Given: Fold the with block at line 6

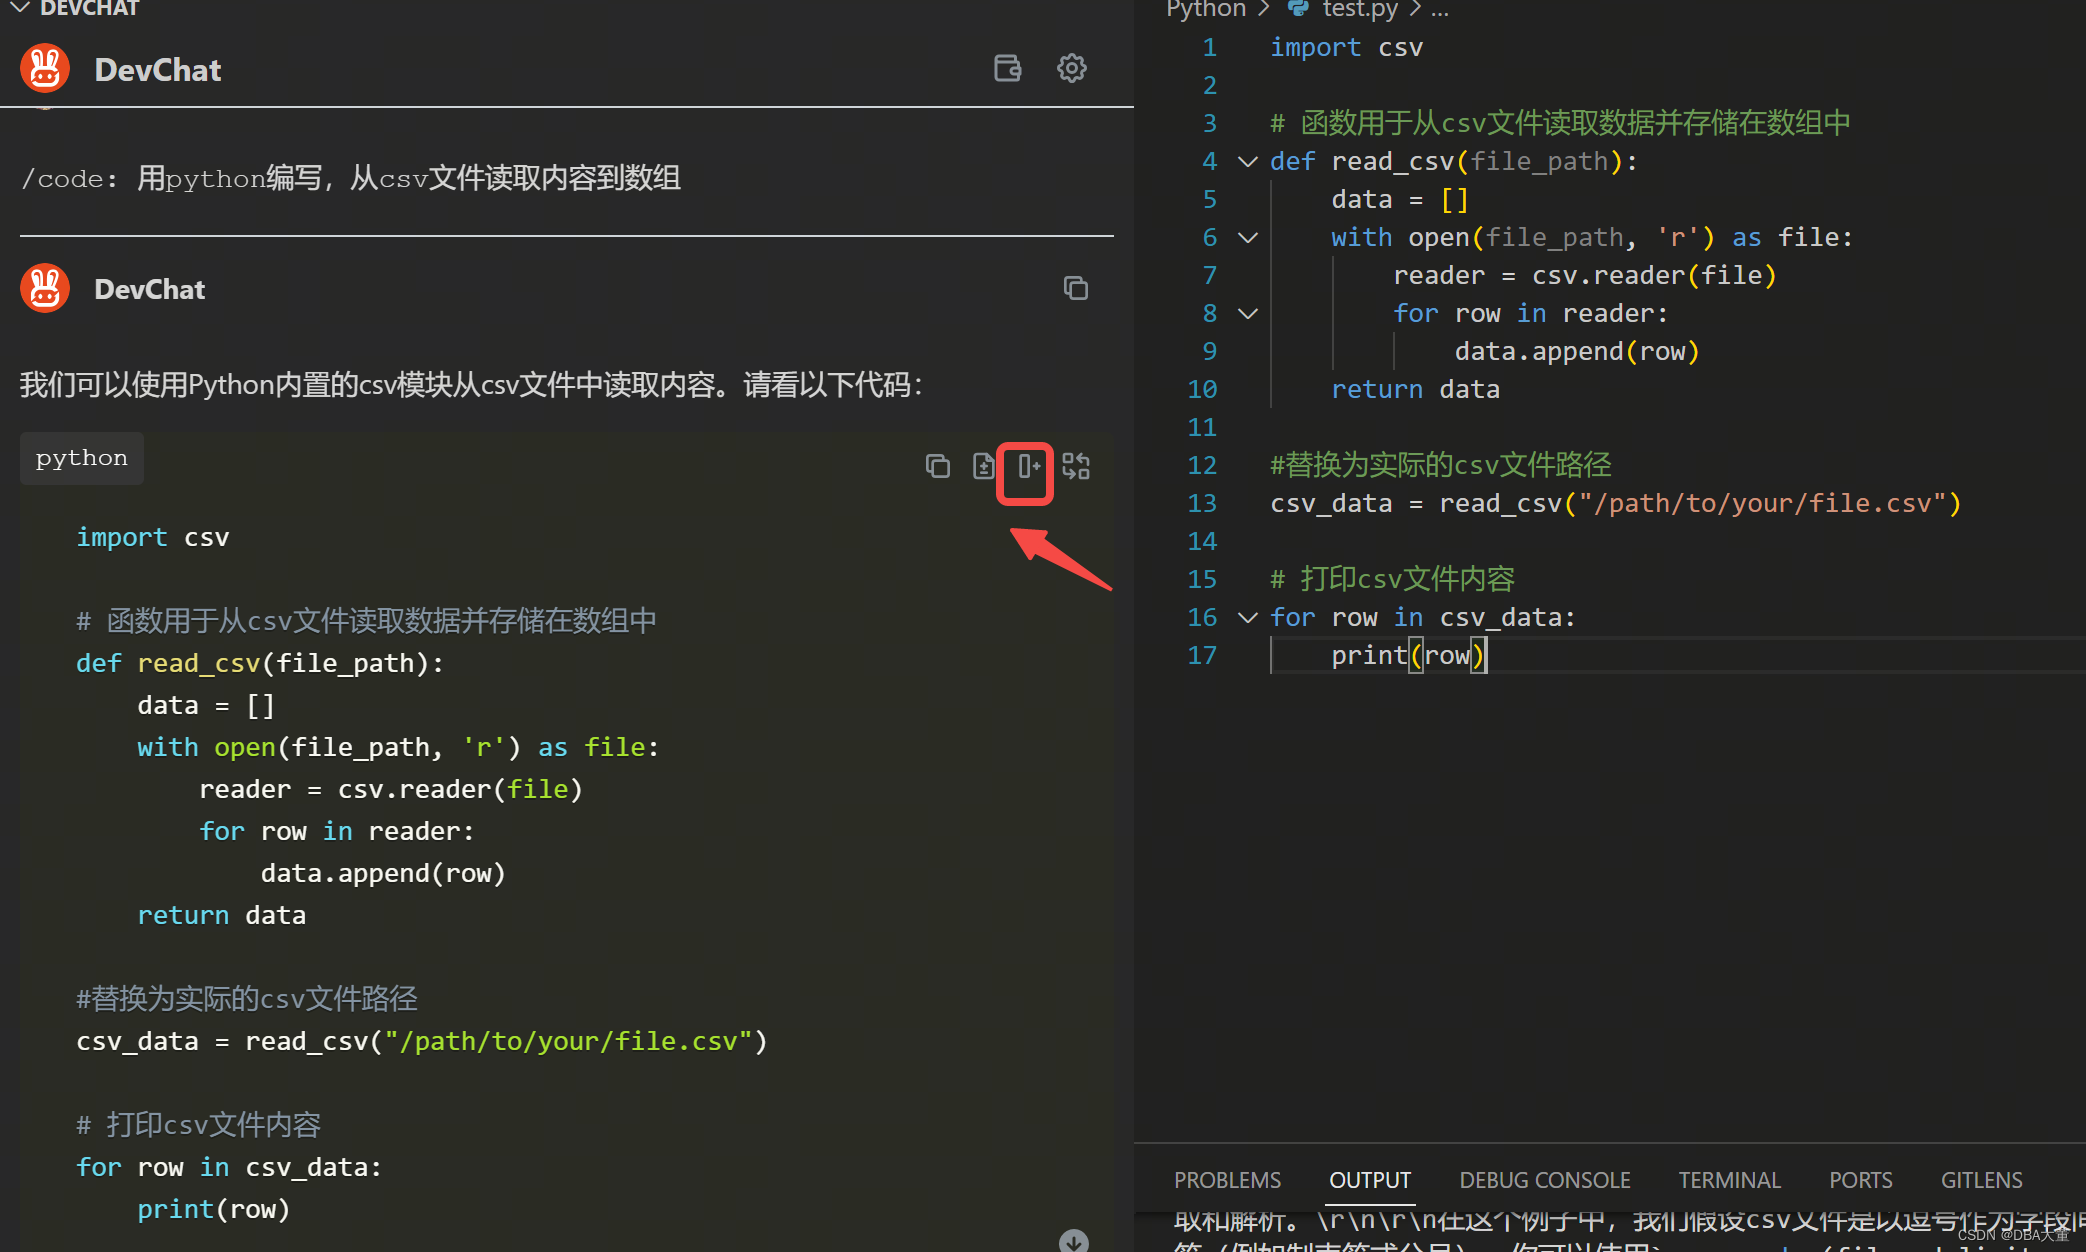Looking at the screenshot, I should [x=1247, y=237].
